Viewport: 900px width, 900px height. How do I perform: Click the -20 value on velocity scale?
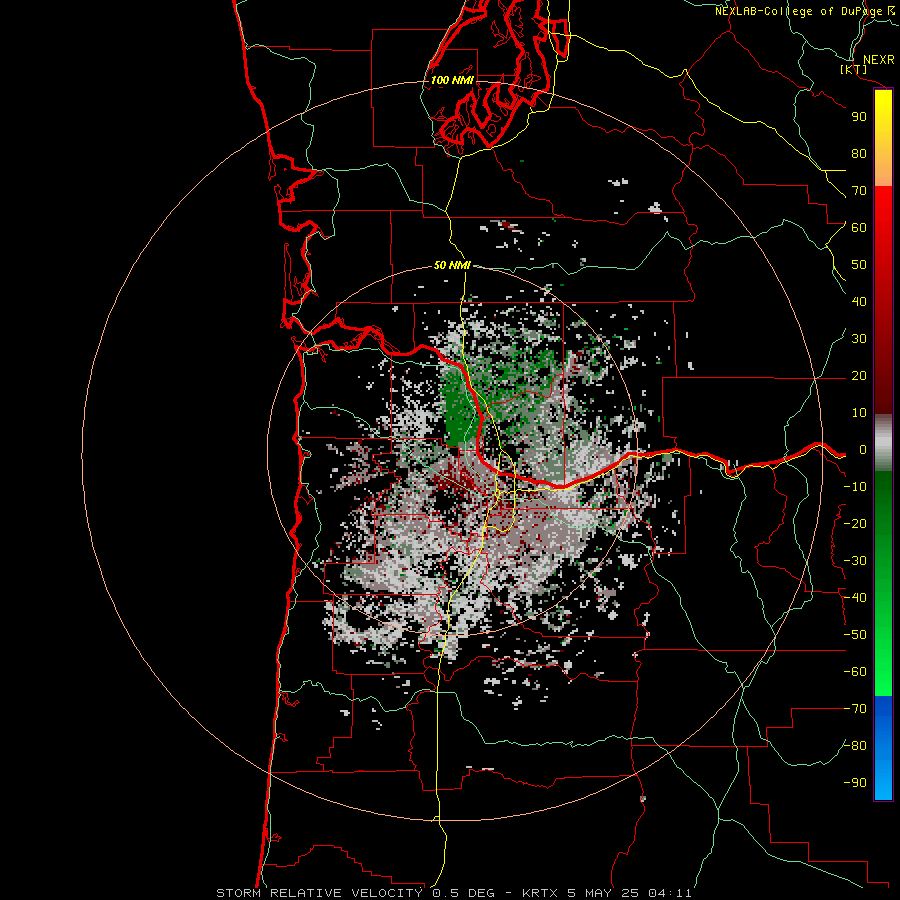(x=855, y=523)
